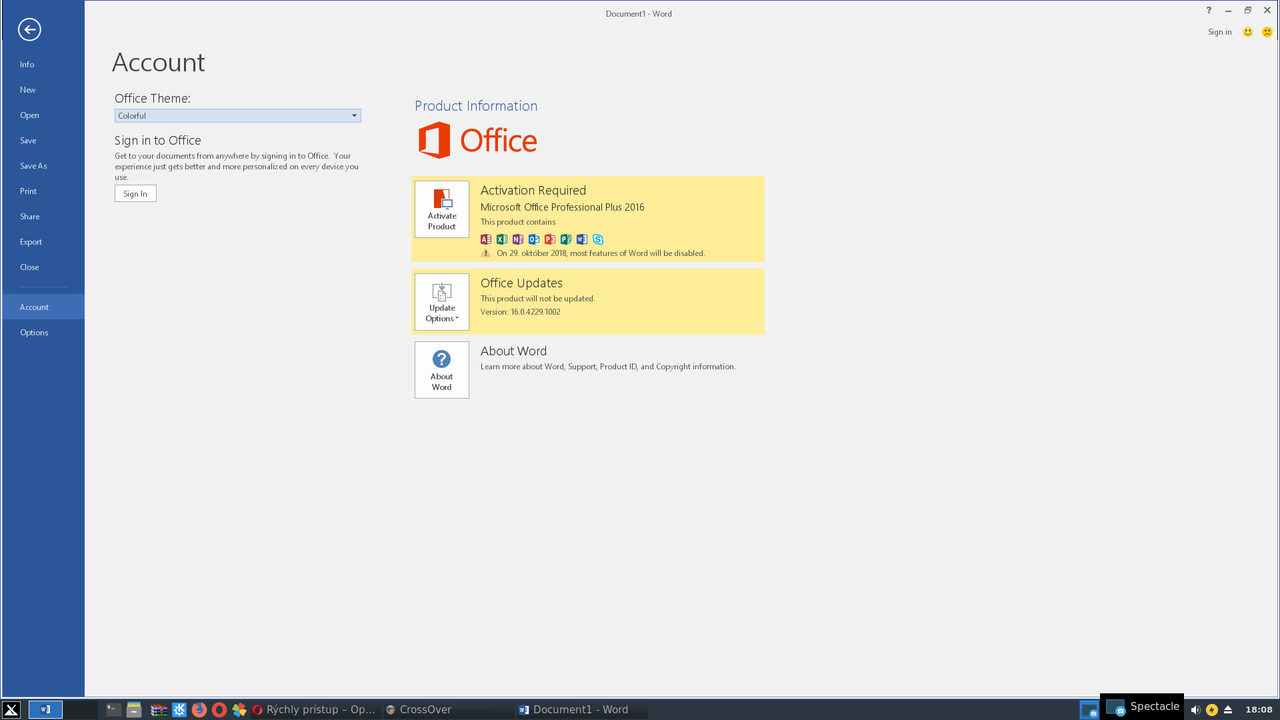The width and height of the screenshot is (1280, 720).
Task: Open the Update Options dropdown button
Action: 442,302
